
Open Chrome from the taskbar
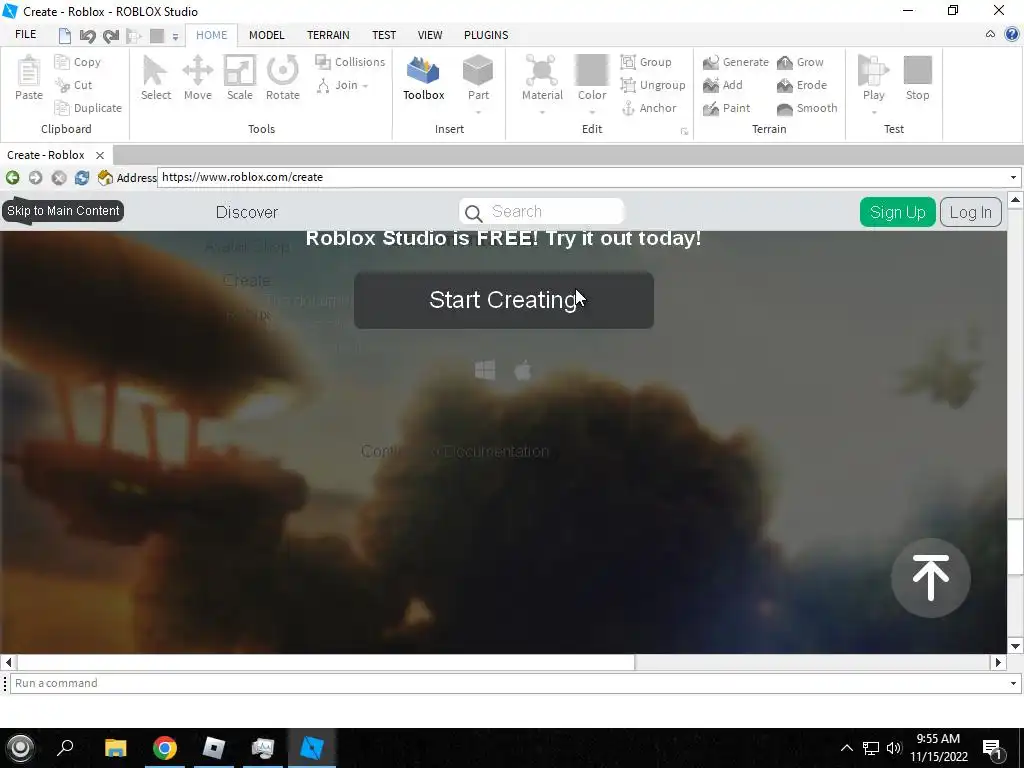[165, 748]
